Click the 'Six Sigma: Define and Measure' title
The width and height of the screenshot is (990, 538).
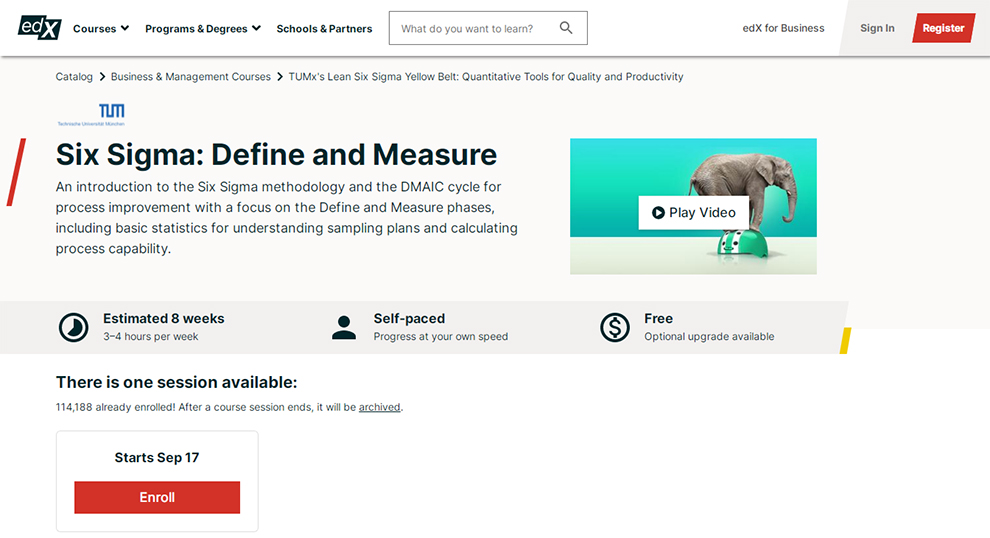(277, 155)
